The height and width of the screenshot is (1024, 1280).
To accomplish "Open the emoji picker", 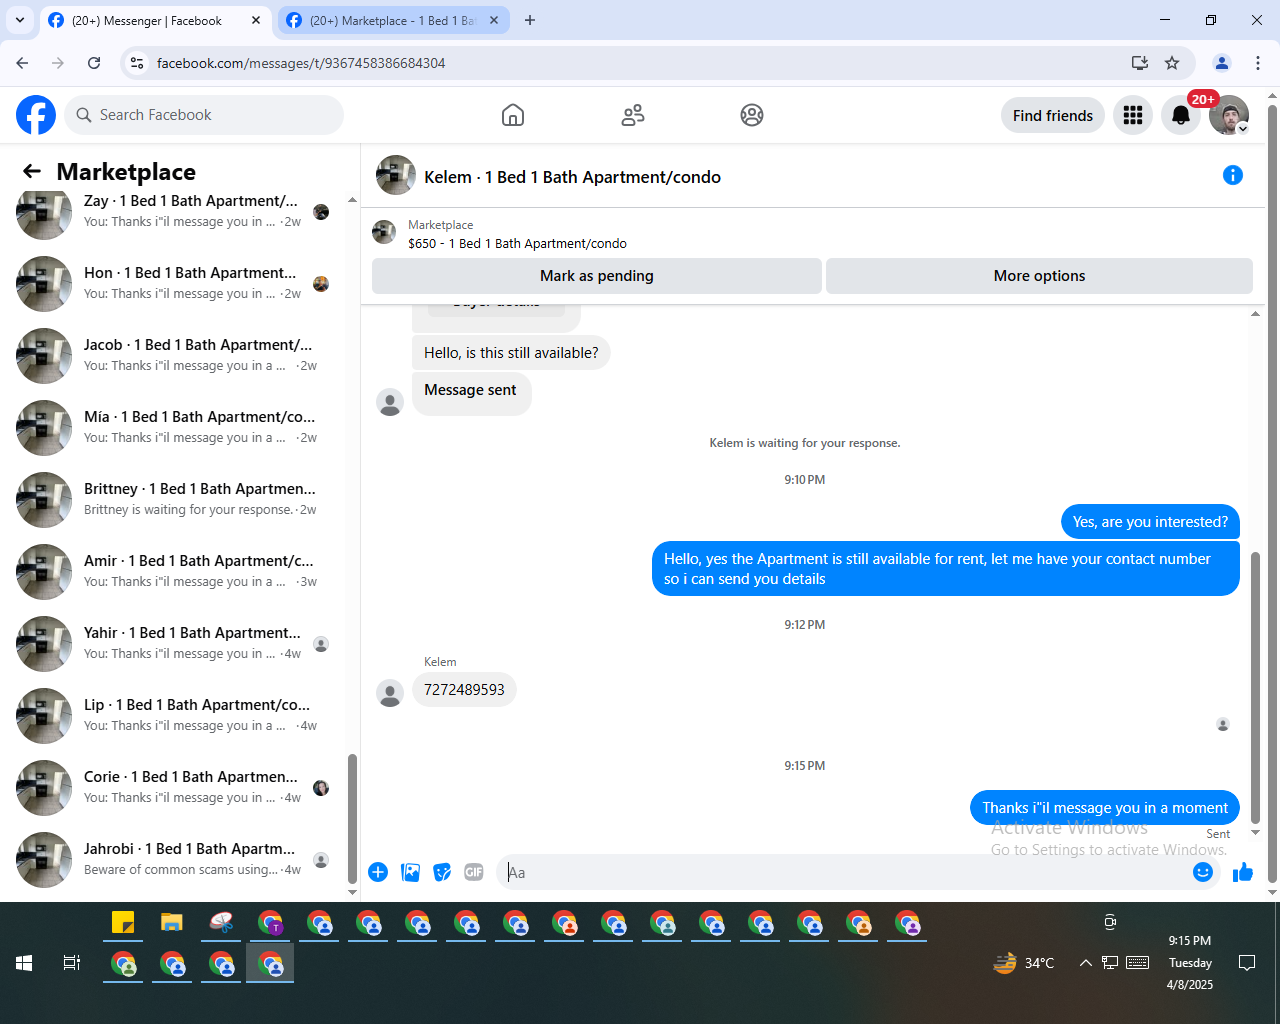I will [1203, 872].
